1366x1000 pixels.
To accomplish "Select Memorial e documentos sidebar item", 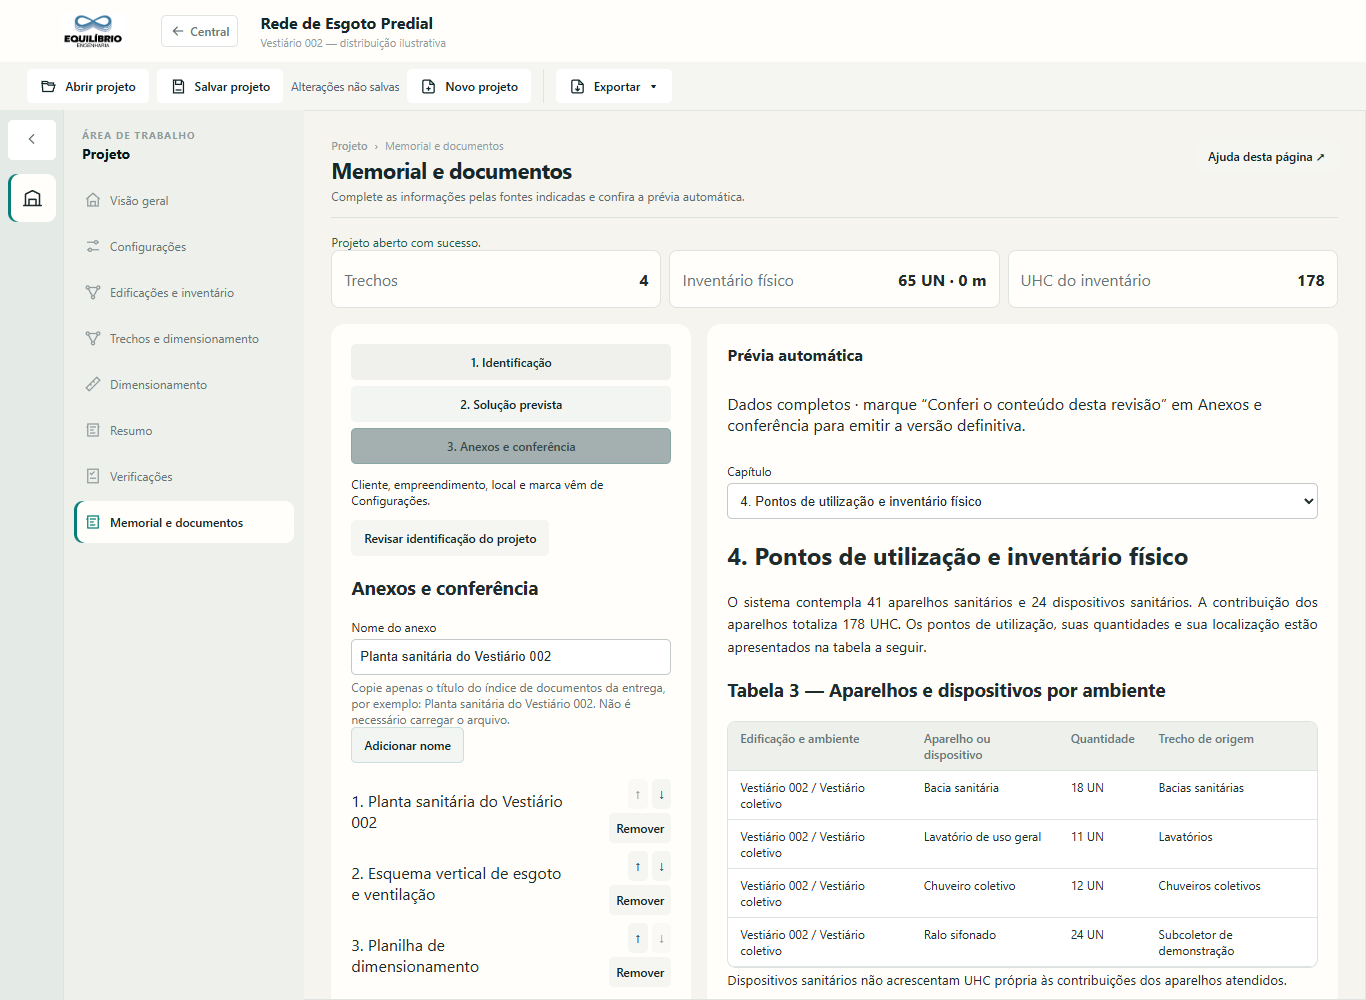I will click(184, 522).
